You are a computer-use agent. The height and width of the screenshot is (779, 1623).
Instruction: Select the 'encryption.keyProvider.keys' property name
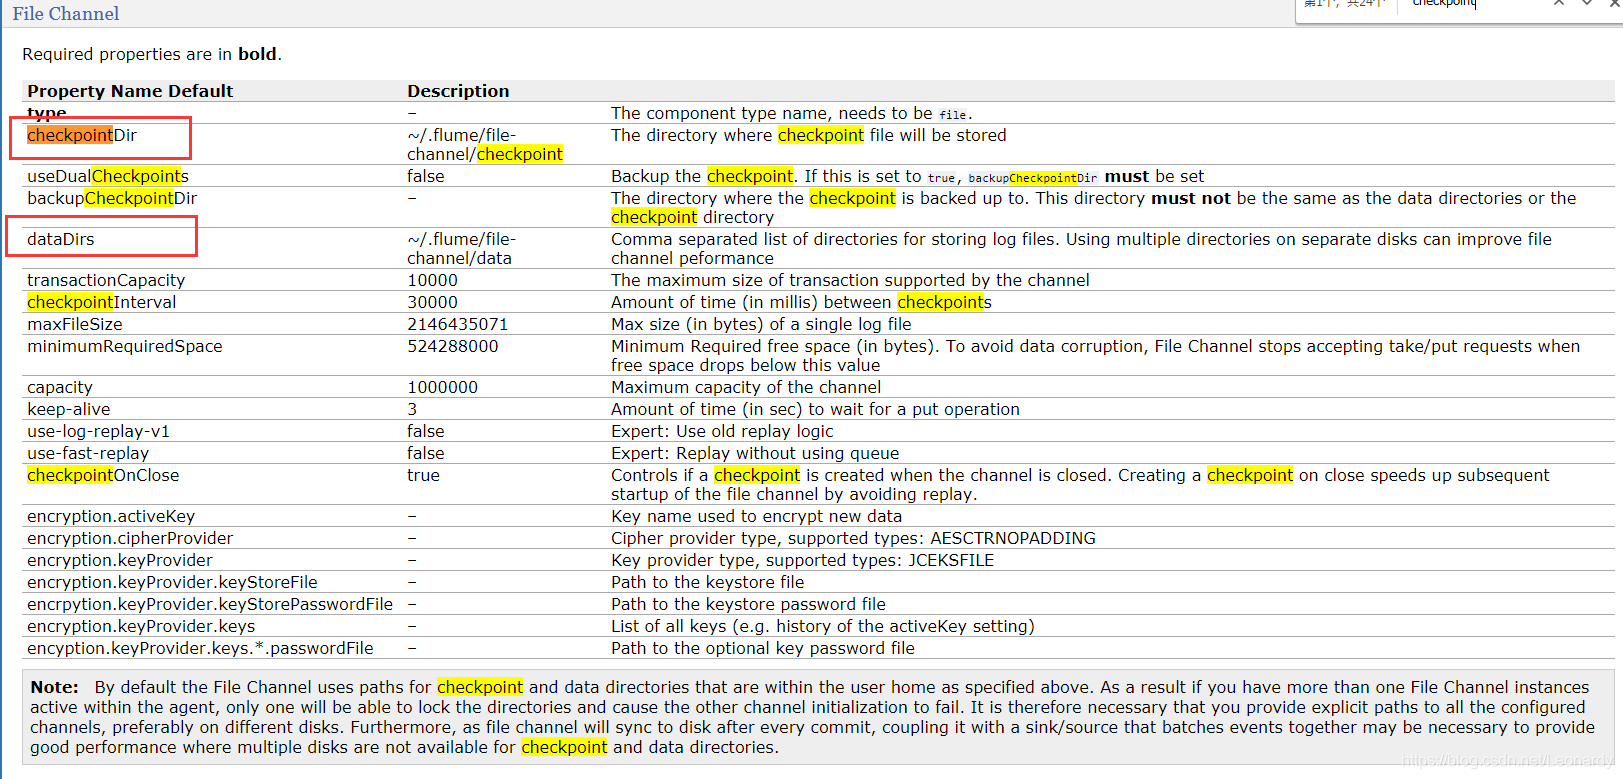pos(141,626)
